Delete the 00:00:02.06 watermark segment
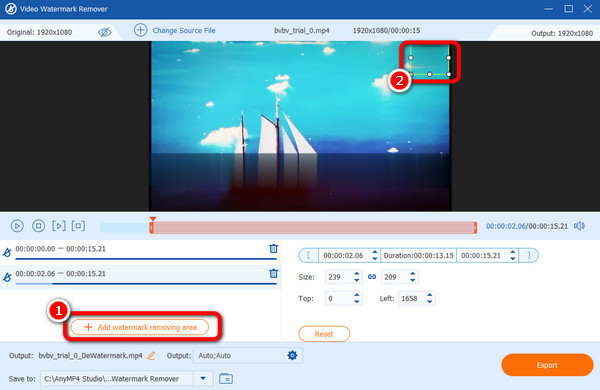Viewport: 600px width, 390px height. (273, 273)
